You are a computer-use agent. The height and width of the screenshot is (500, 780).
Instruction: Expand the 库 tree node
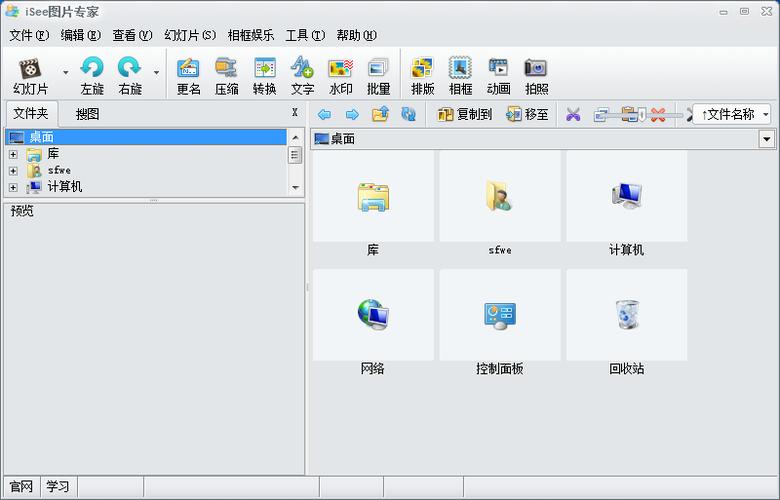13,155
